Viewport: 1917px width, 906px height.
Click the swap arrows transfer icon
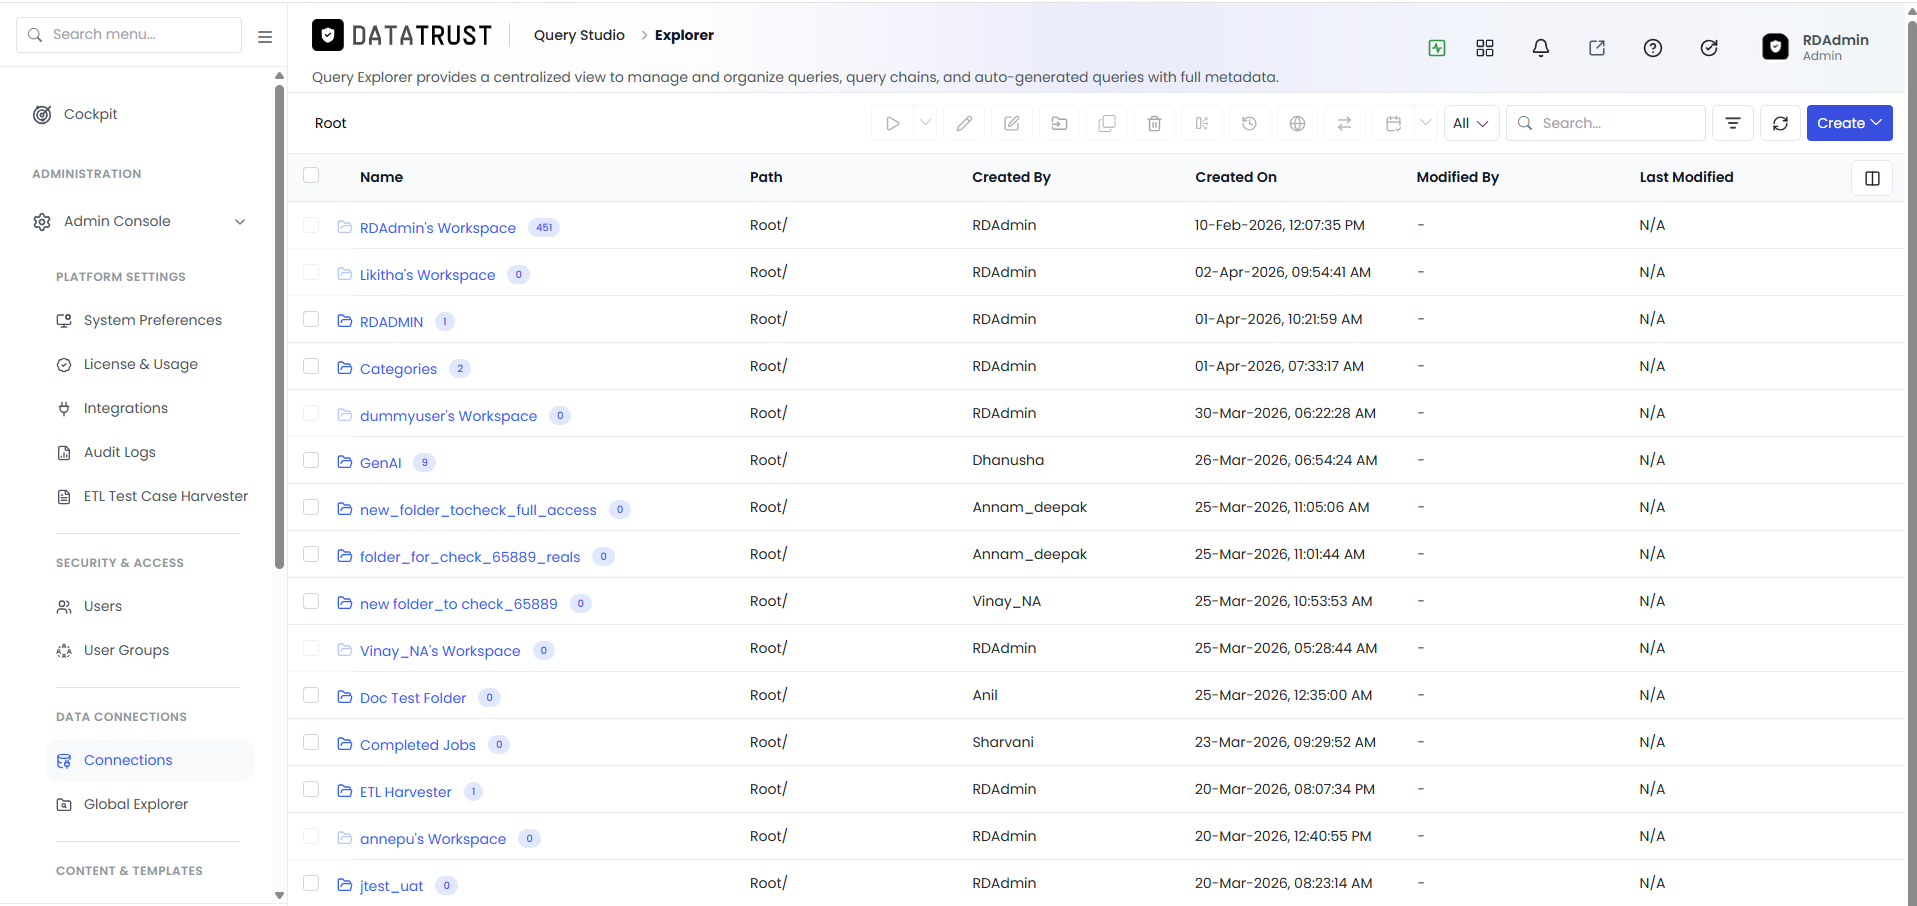pyautogui.click(x=1344, y=123)
